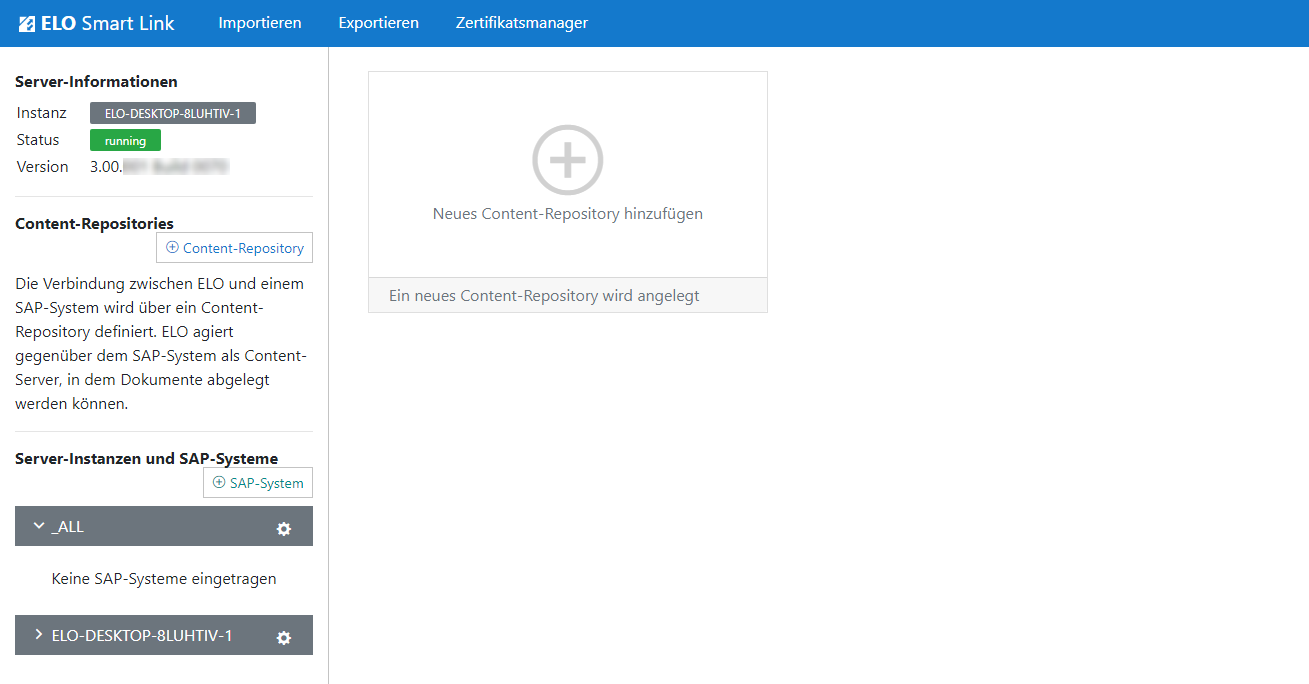Click the running status badge
1309x684 pixels.
[x=125, y=141]
